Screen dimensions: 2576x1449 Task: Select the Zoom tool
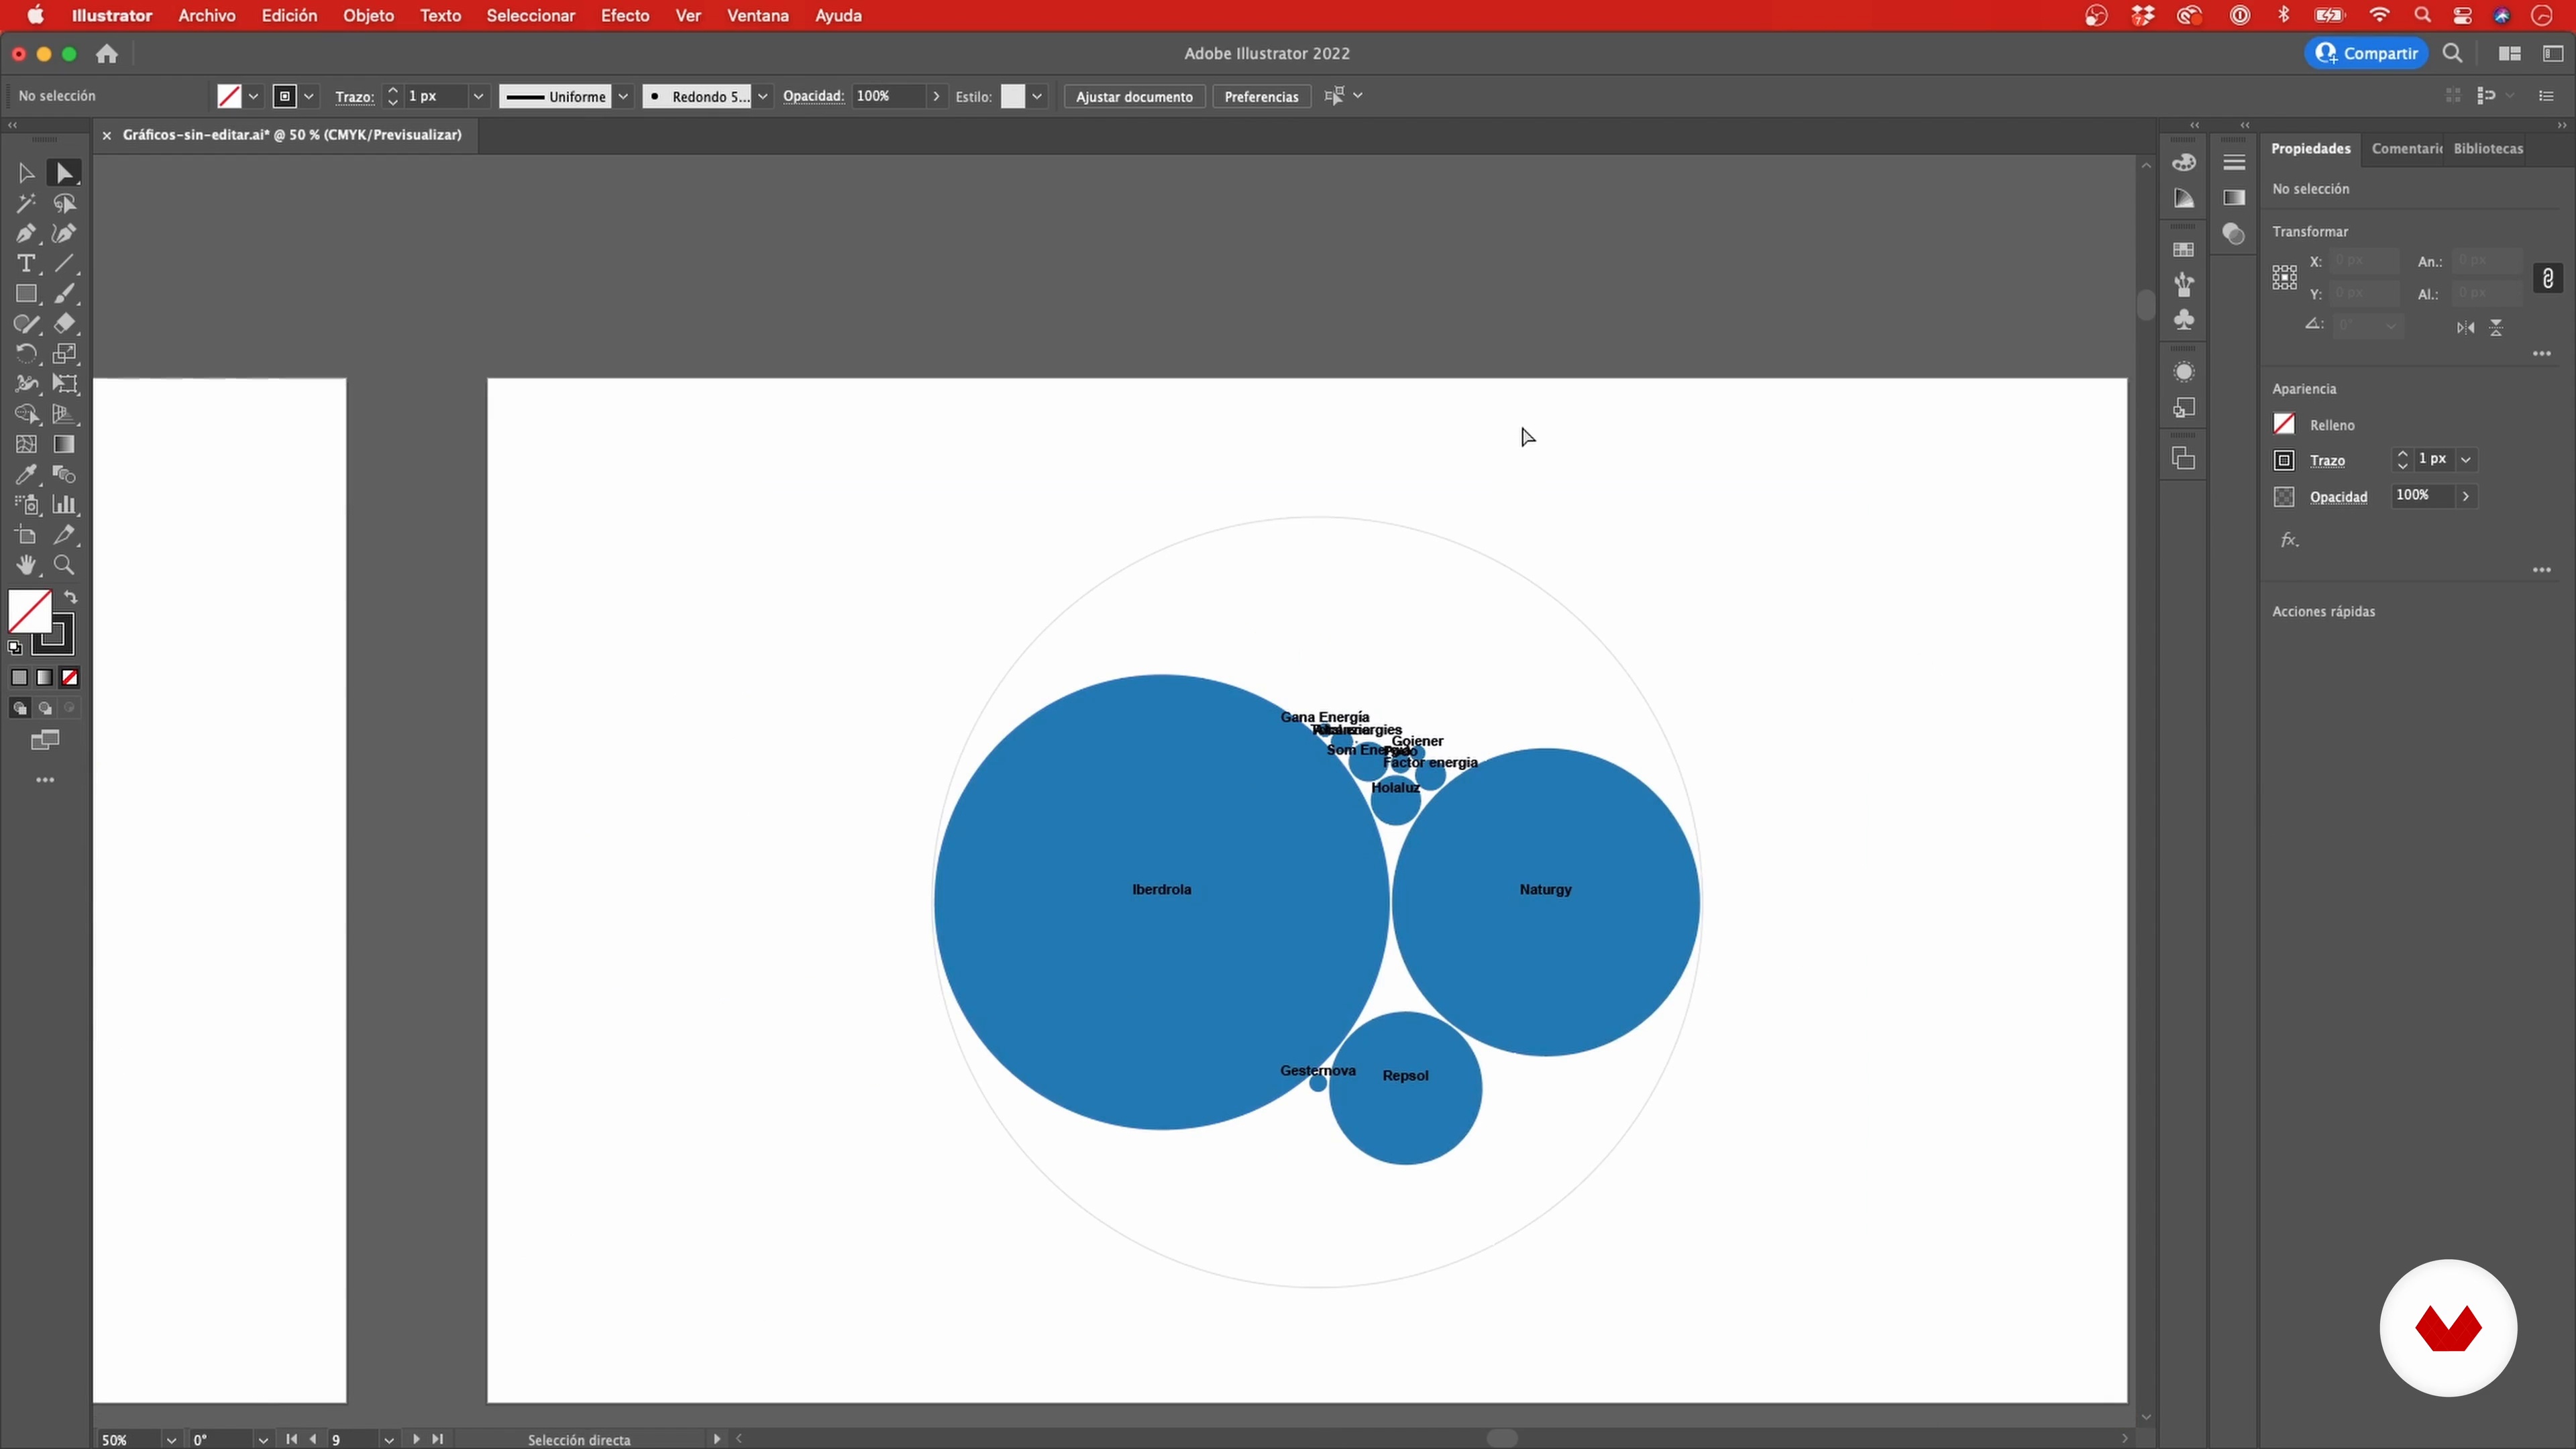coord(64,565)
